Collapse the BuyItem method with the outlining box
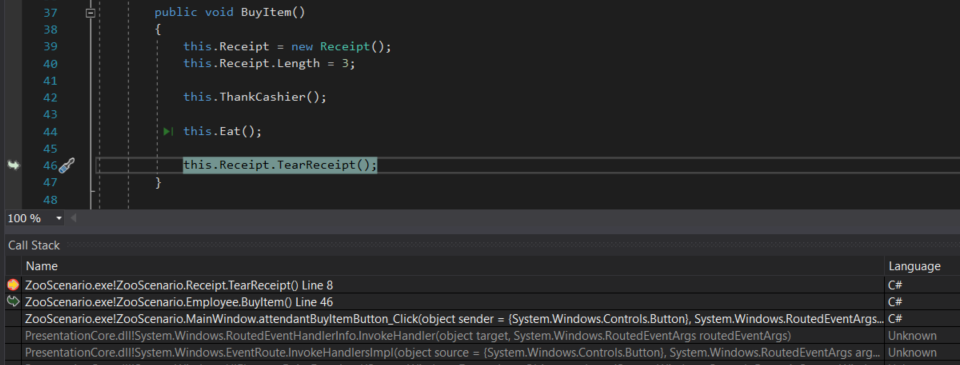This screenshot has height=365, width=960. (91, 12)
